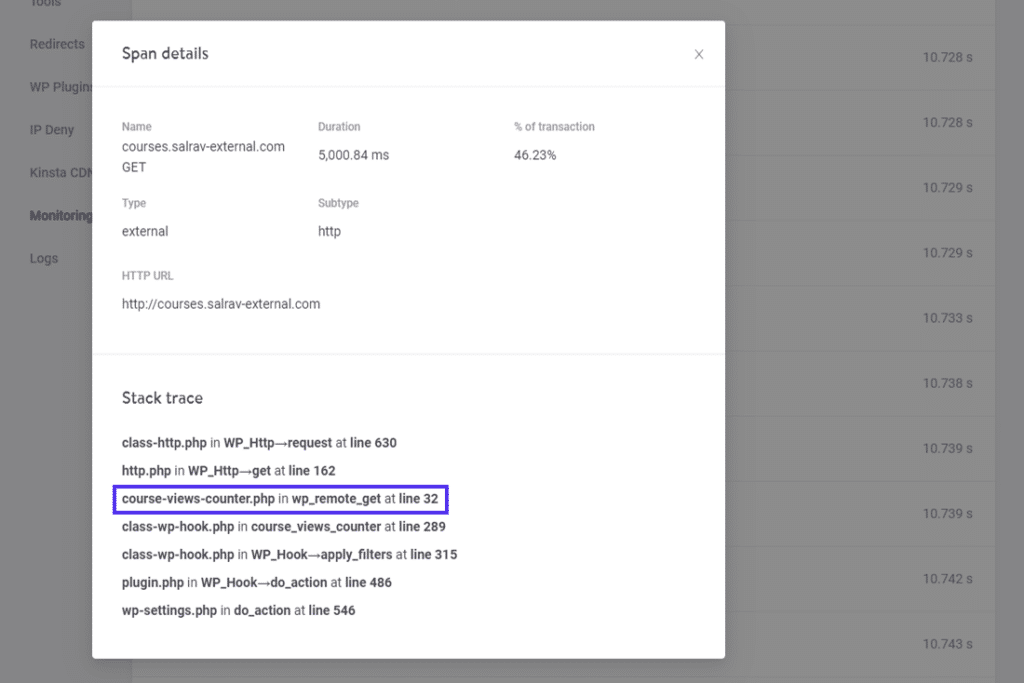Go to WP Plugins section
The height and width of the screenshot is (683, 1024).
(x=60, y=87)
